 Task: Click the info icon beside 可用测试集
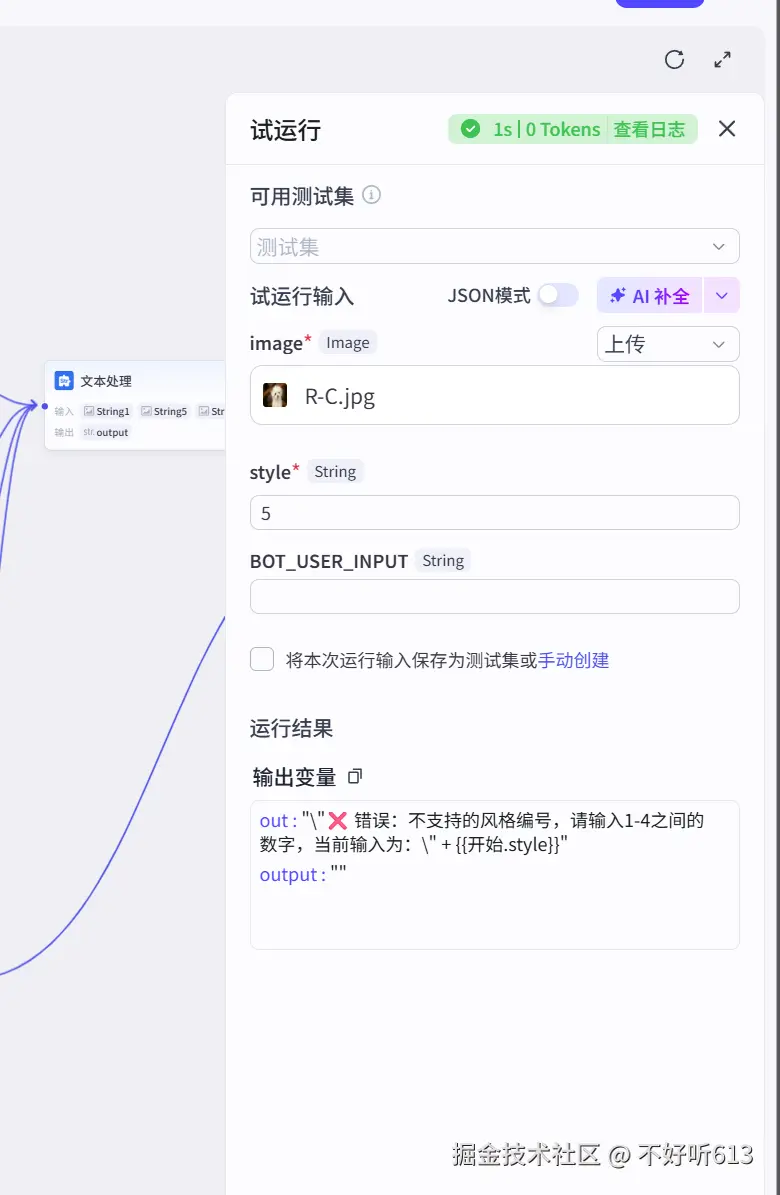pos(371,195)
